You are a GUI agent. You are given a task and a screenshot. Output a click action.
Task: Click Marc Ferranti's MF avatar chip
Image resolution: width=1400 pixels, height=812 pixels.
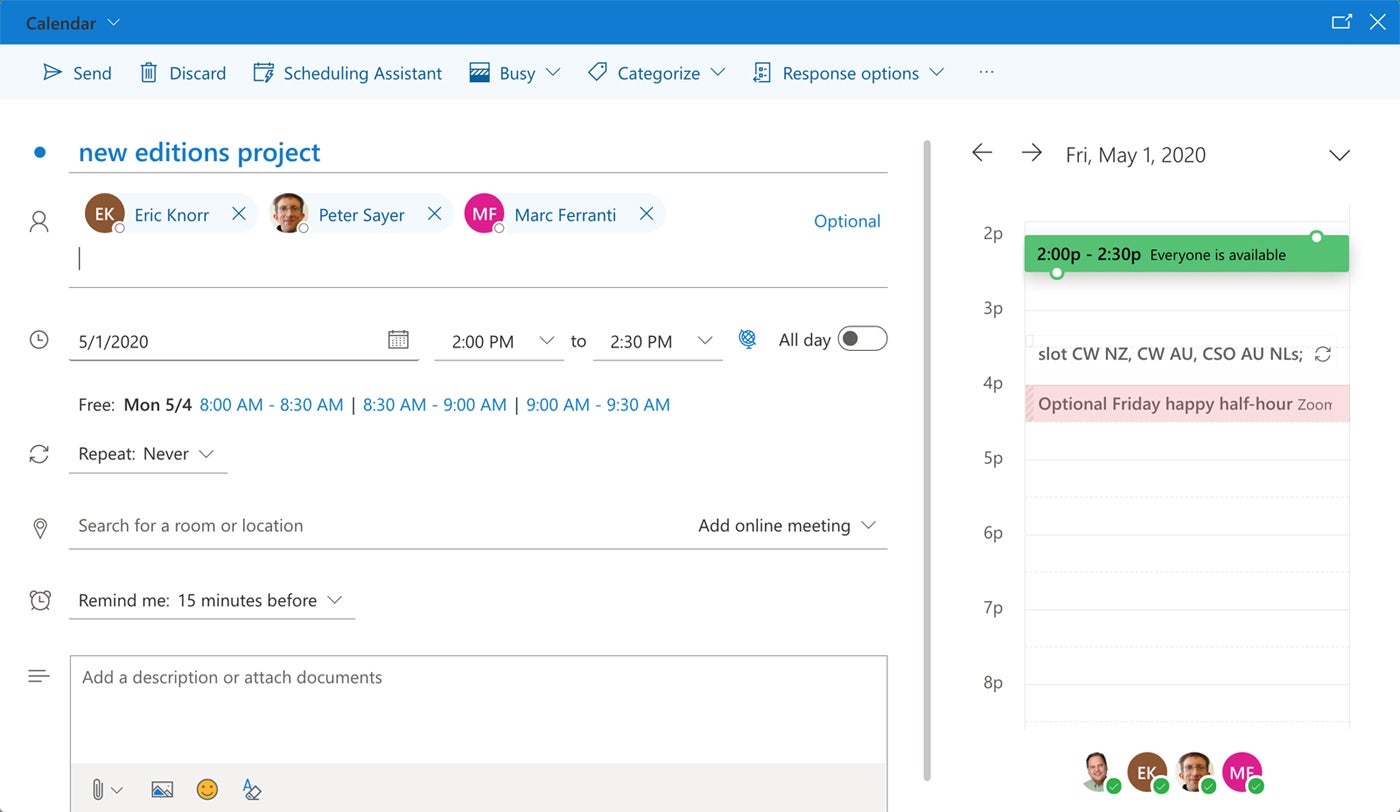484,213
